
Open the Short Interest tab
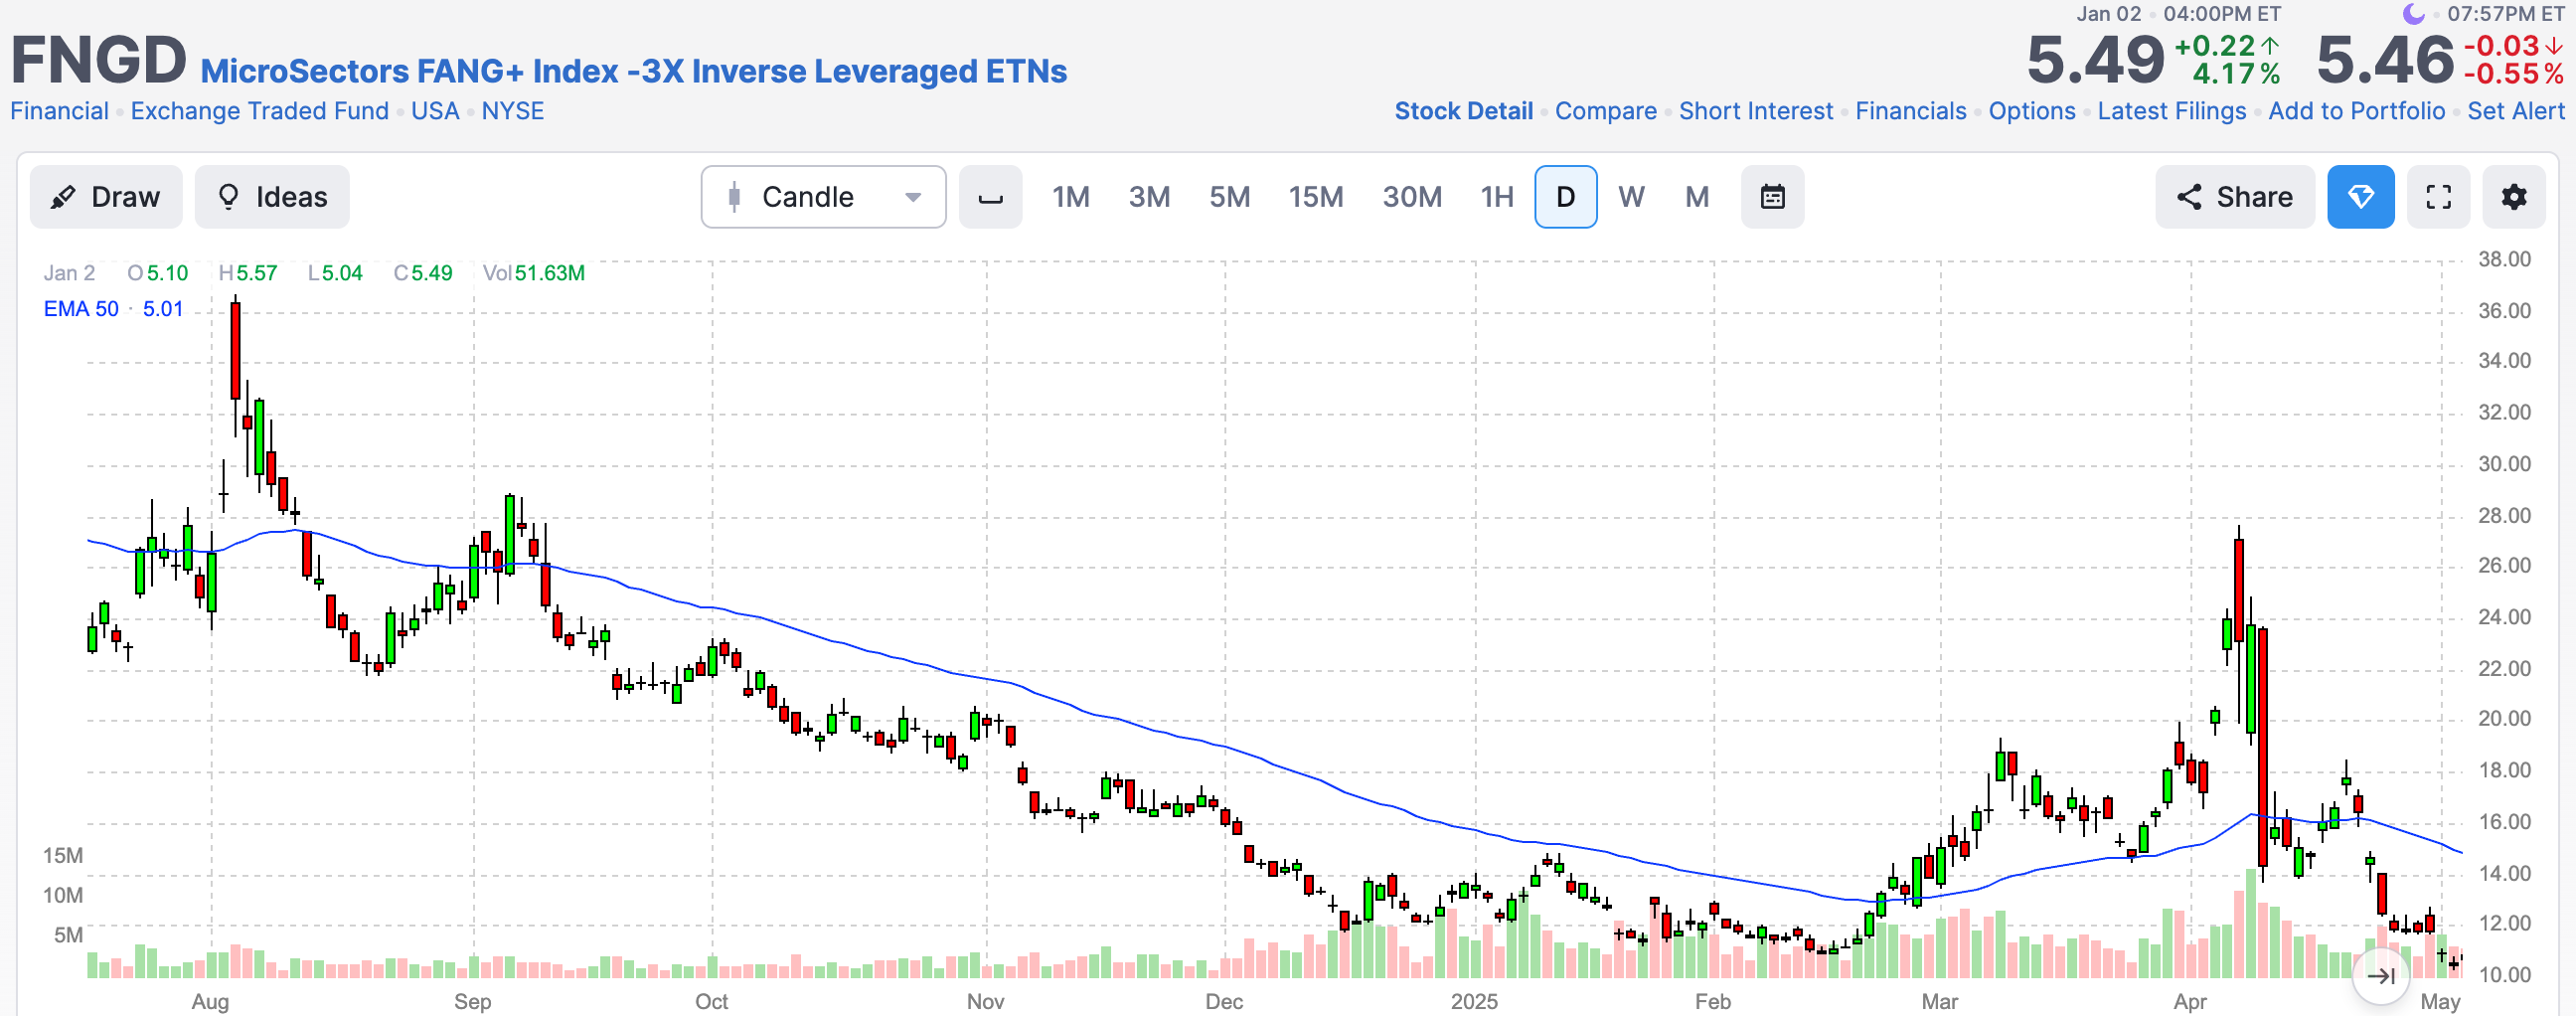1756,111
